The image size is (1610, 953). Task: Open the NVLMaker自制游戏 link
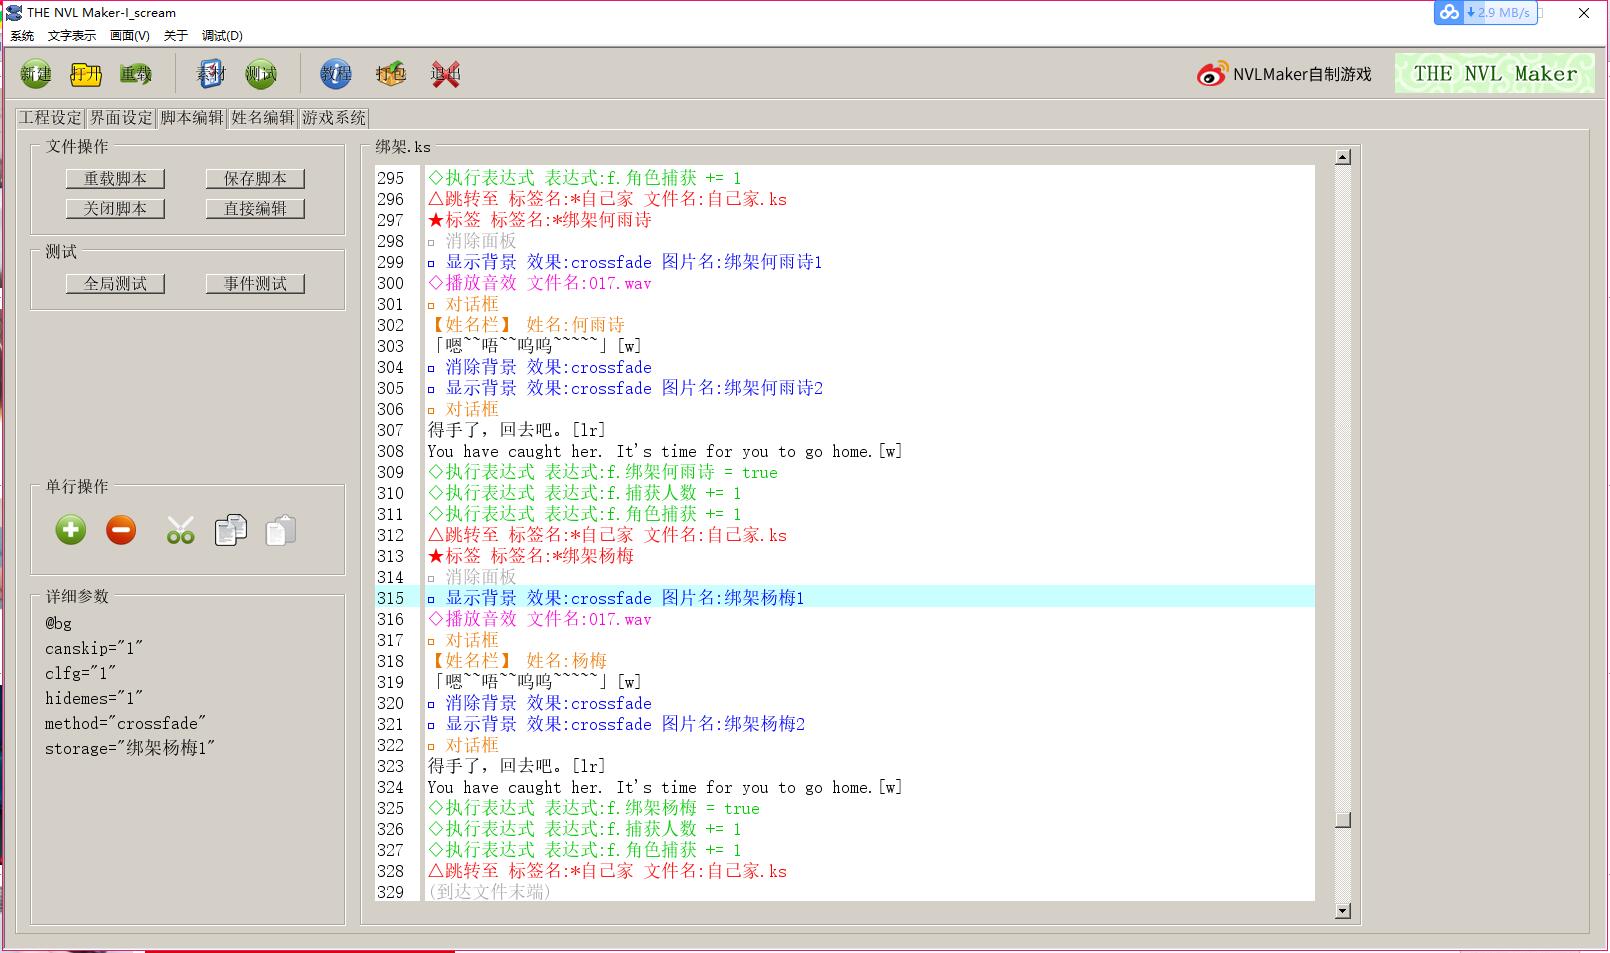point(1302,74)
